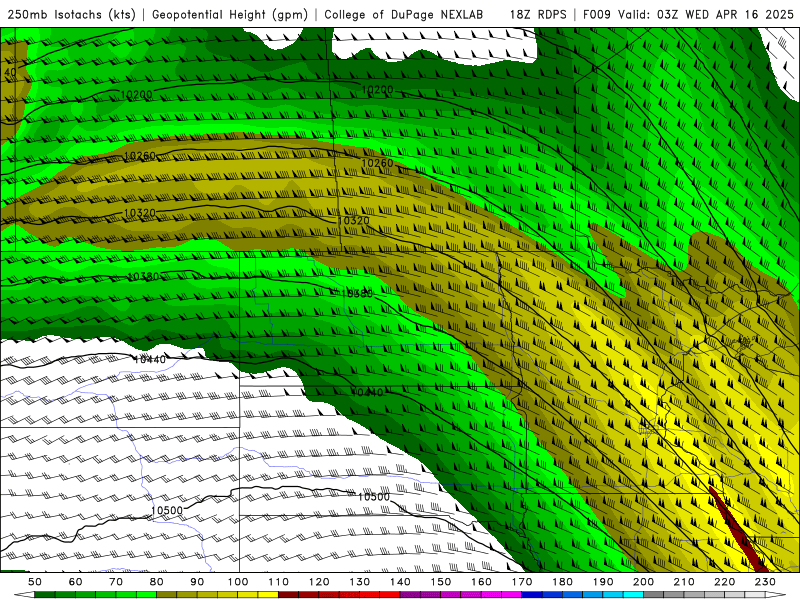800x600 pixels.
Task: Select the 110 legend value
Action: click(279, 582)
